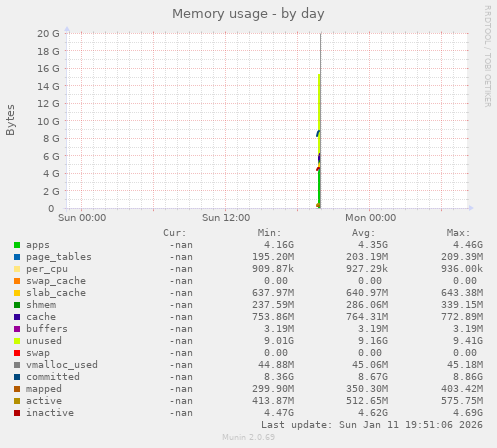The height and width of the screenshot is (448, 497).
Task: Click the 'shmem' legend label
Action: coord(41,305)
